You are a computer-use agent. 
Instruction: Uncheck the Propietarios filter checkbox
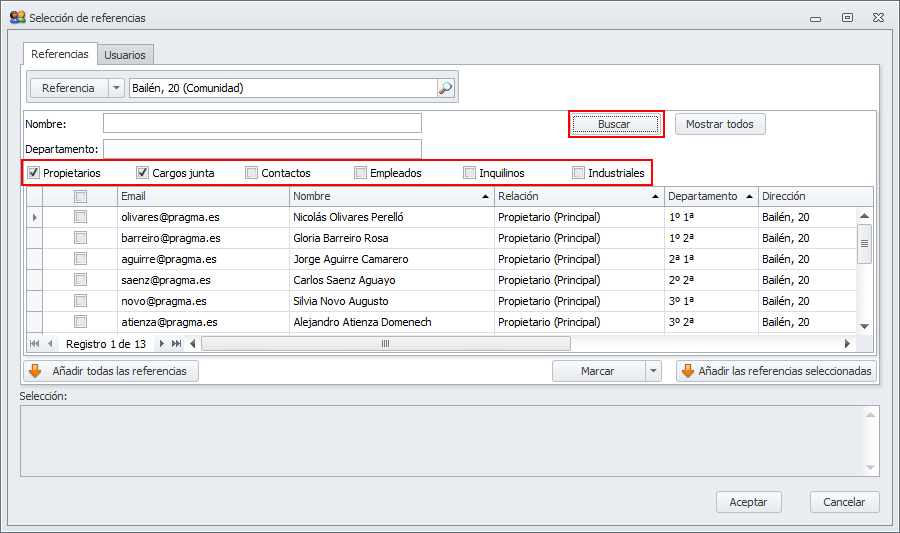coord(34,173)
